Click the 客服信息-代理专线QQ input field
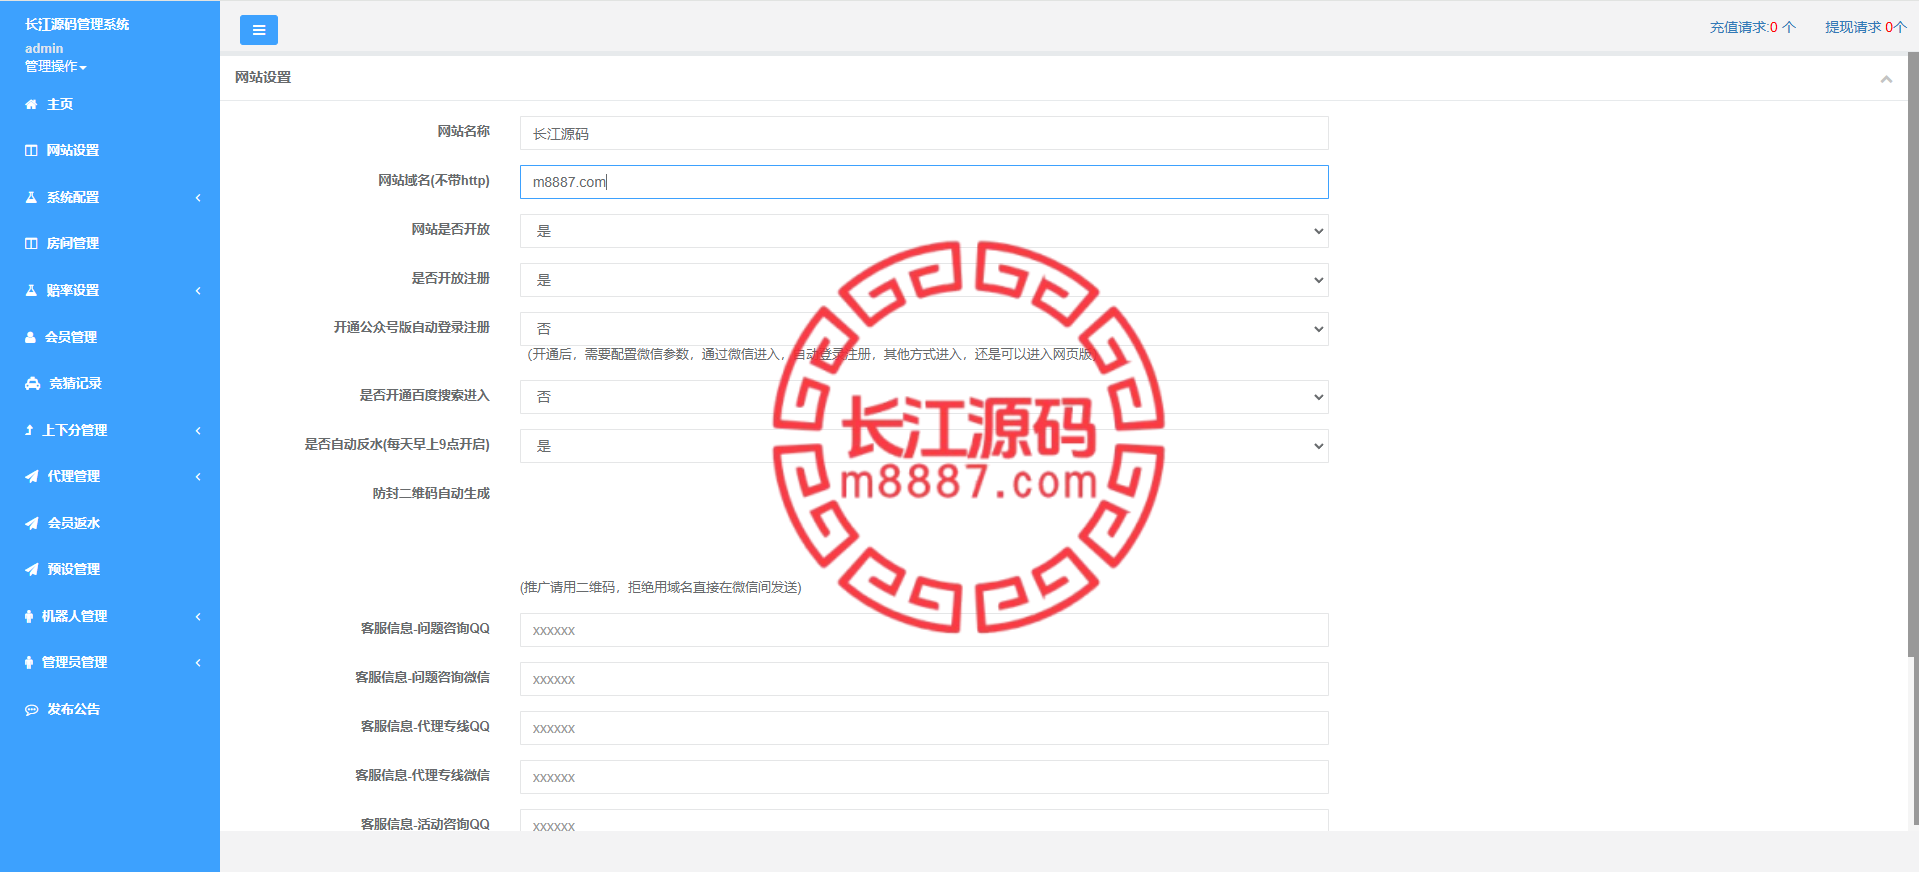This screenshot has width=1919, height=872. [x=924, y=728]
